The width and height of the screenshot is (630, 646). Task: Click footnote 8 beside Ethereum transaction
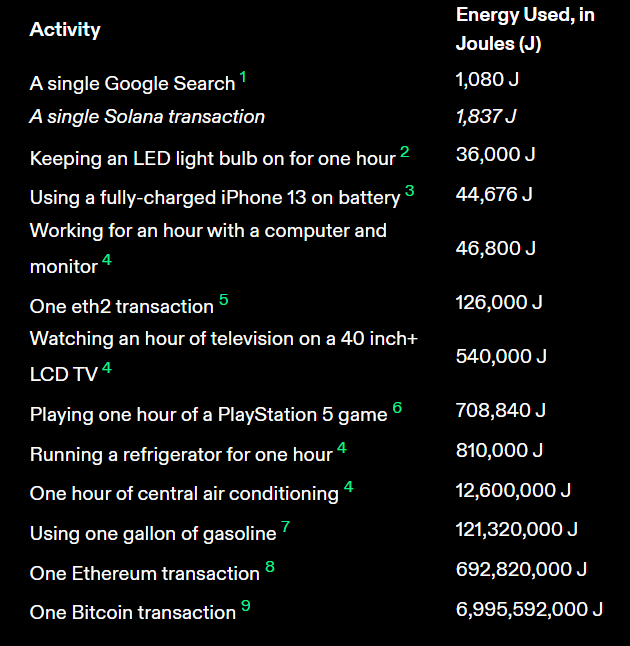click(x=269, y=567)
